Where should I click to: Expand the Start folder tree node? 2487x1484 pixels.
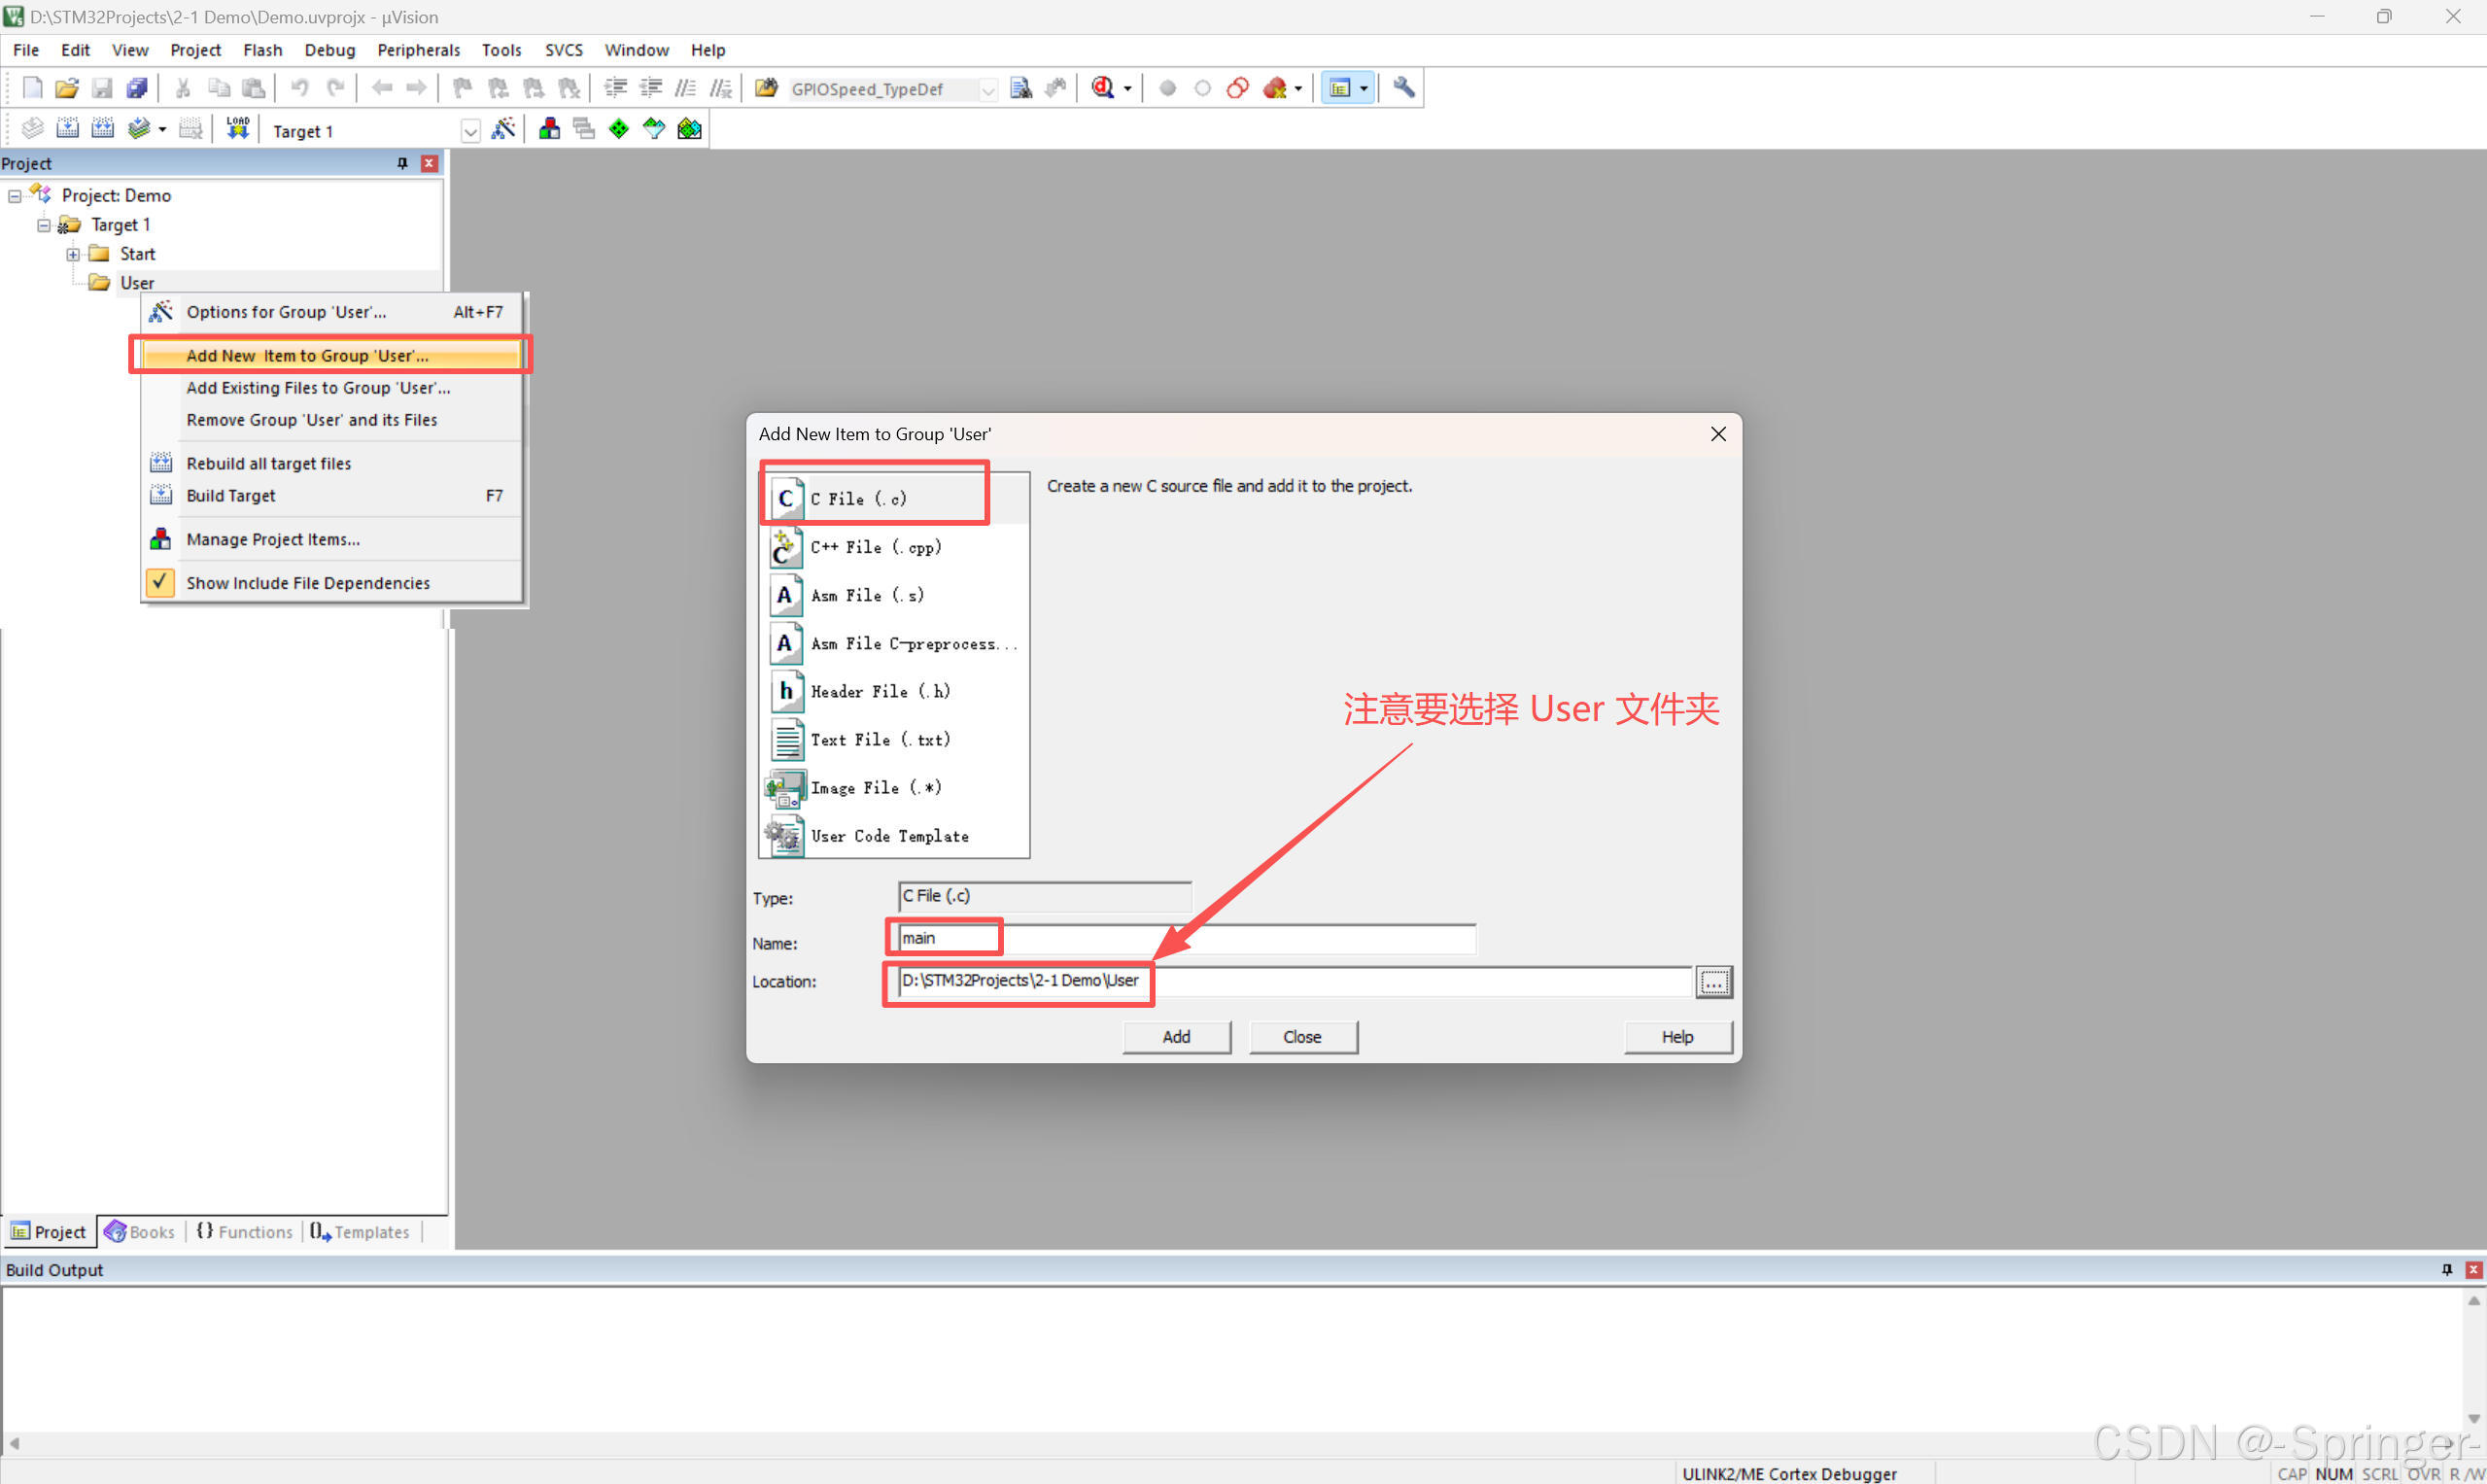click(73, 254)
